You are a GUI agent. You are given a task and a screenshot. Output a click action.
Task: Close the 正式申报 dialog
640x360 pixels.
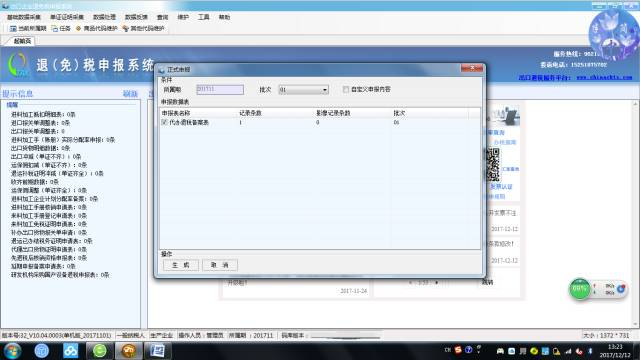pos(472,68)
